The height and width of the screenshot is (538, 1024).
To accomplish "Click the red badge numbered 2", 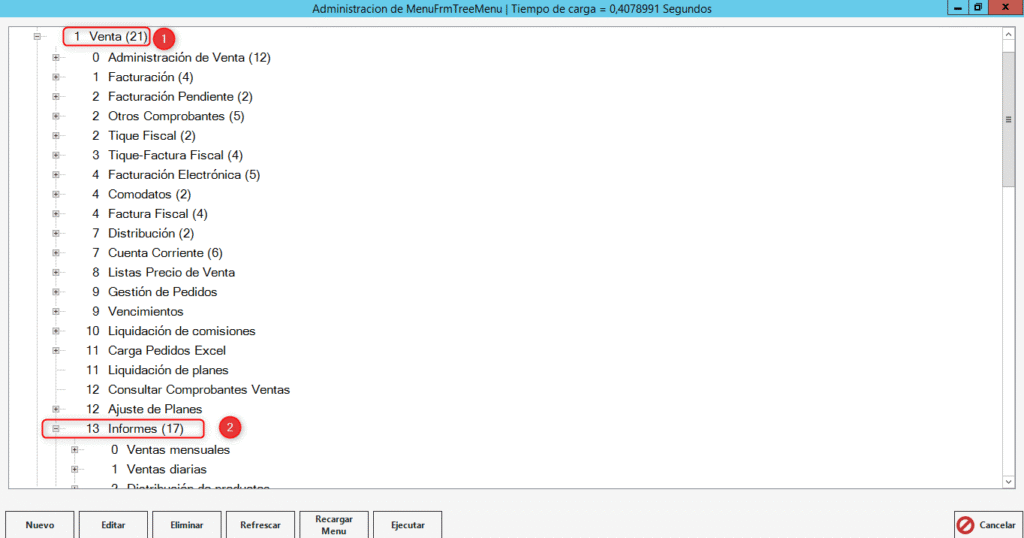I will [x=230, y=428].
